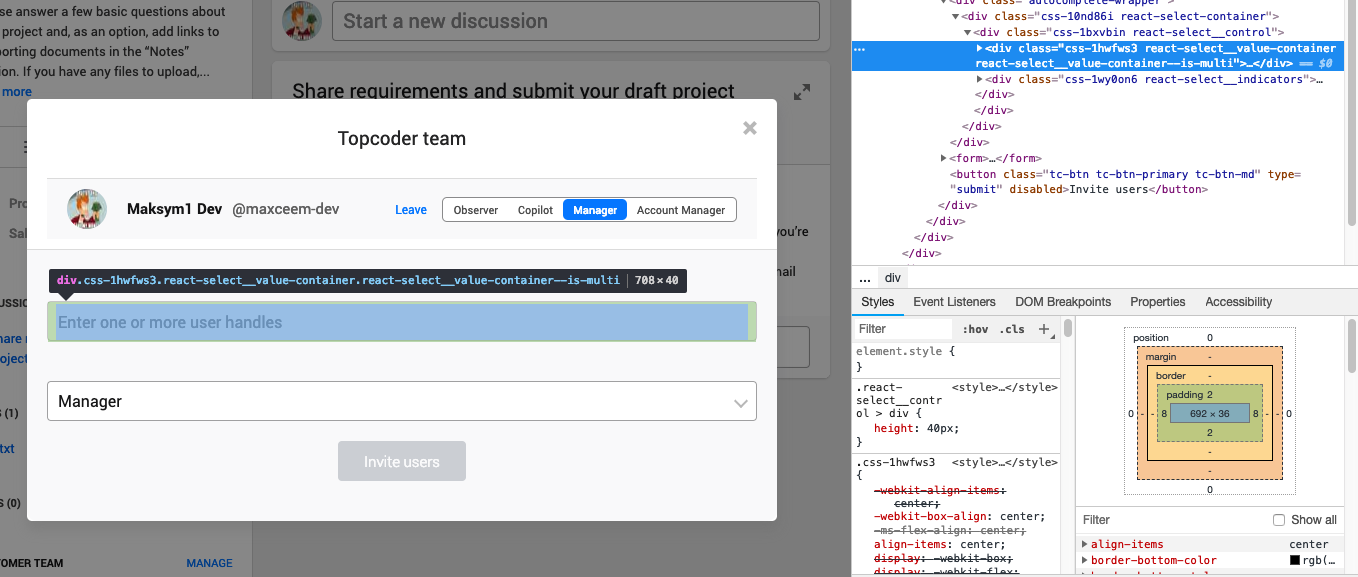
Task: Click the 692 × 36 content box in box model
Action: [1209, 413]
